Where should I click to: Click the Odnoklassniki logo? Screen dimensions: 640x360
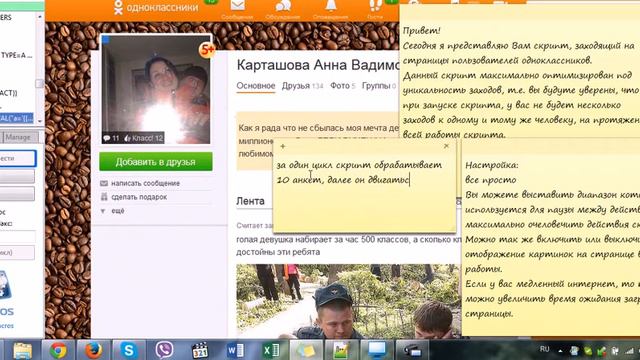156,7
